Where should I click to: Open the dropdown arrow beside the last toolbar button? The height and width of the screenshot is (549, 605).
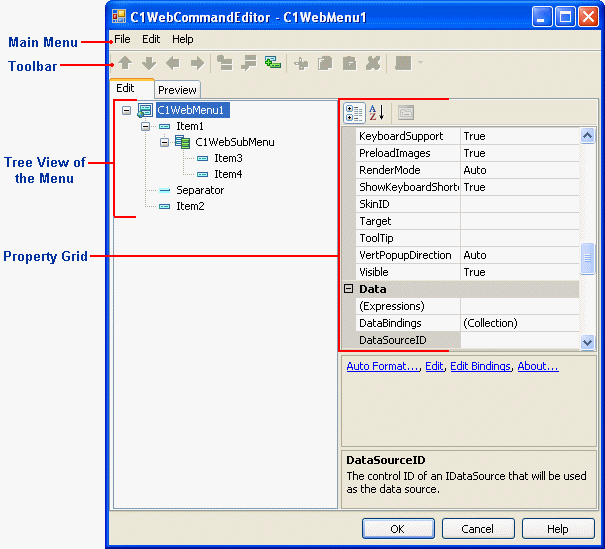click(x=421, y=62)
